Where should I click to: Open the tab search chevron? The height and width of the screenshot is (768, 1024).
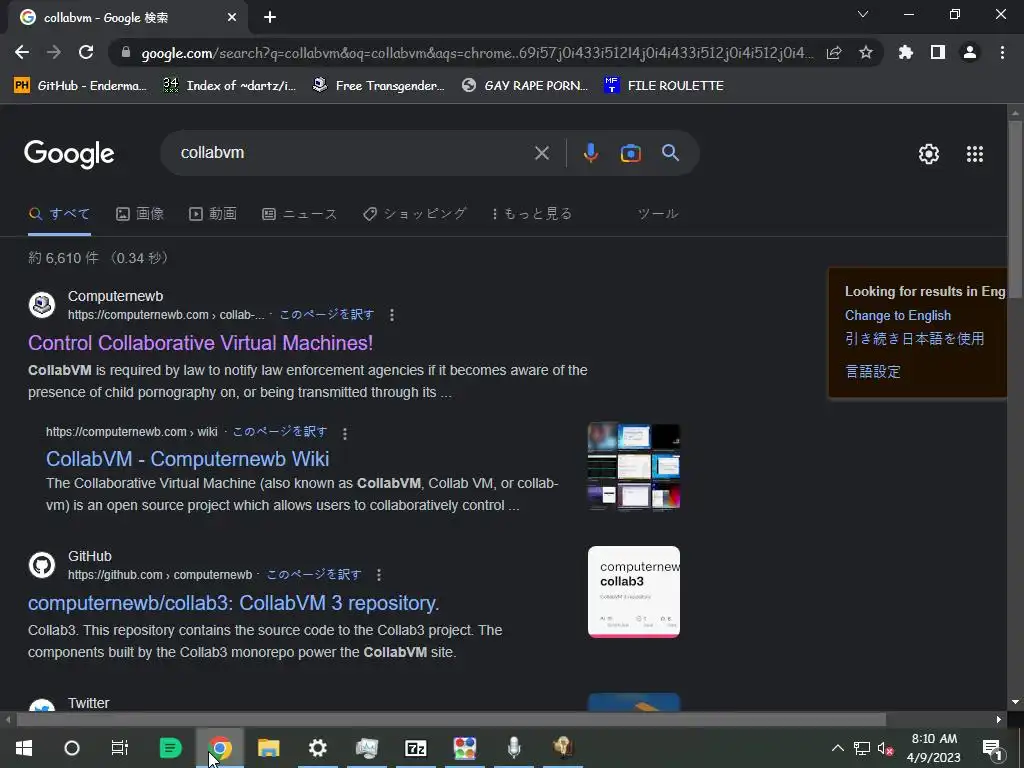click(863, 14)
